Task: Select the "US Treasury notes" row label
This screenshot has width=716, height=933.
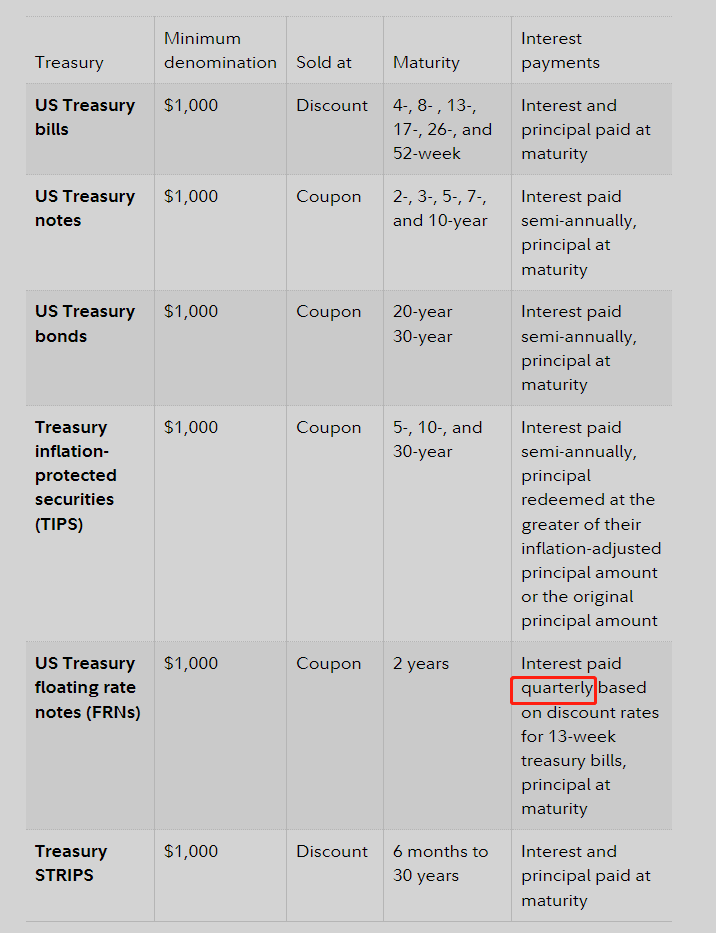Action: [x=85, y=208]
